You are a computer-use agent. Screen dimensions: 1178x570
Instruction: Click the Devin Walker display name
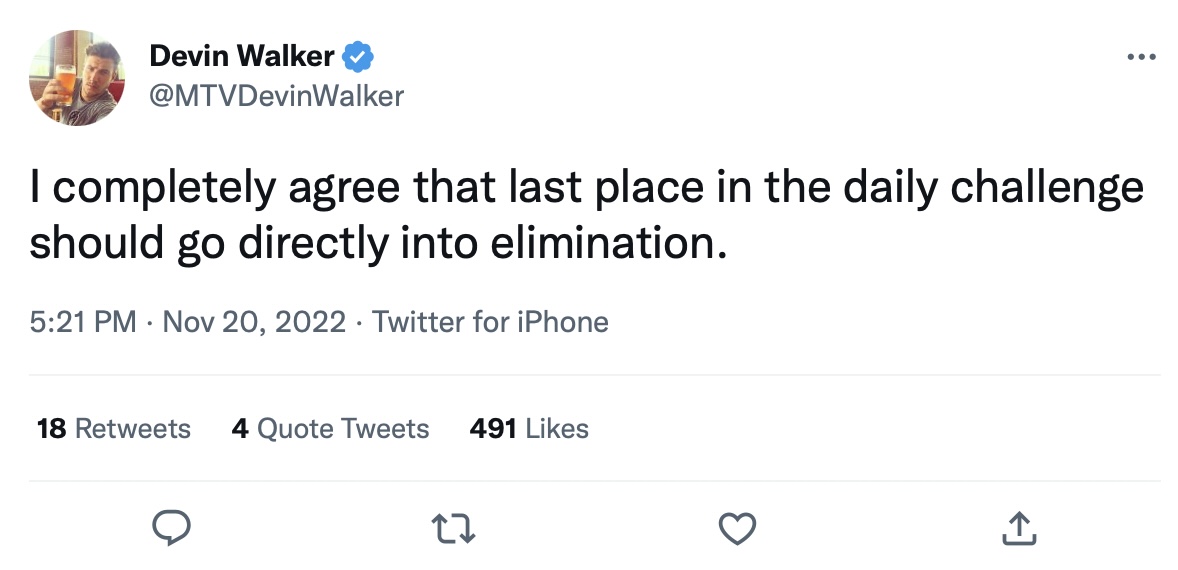pyautogui.click(x=242, y=57)
